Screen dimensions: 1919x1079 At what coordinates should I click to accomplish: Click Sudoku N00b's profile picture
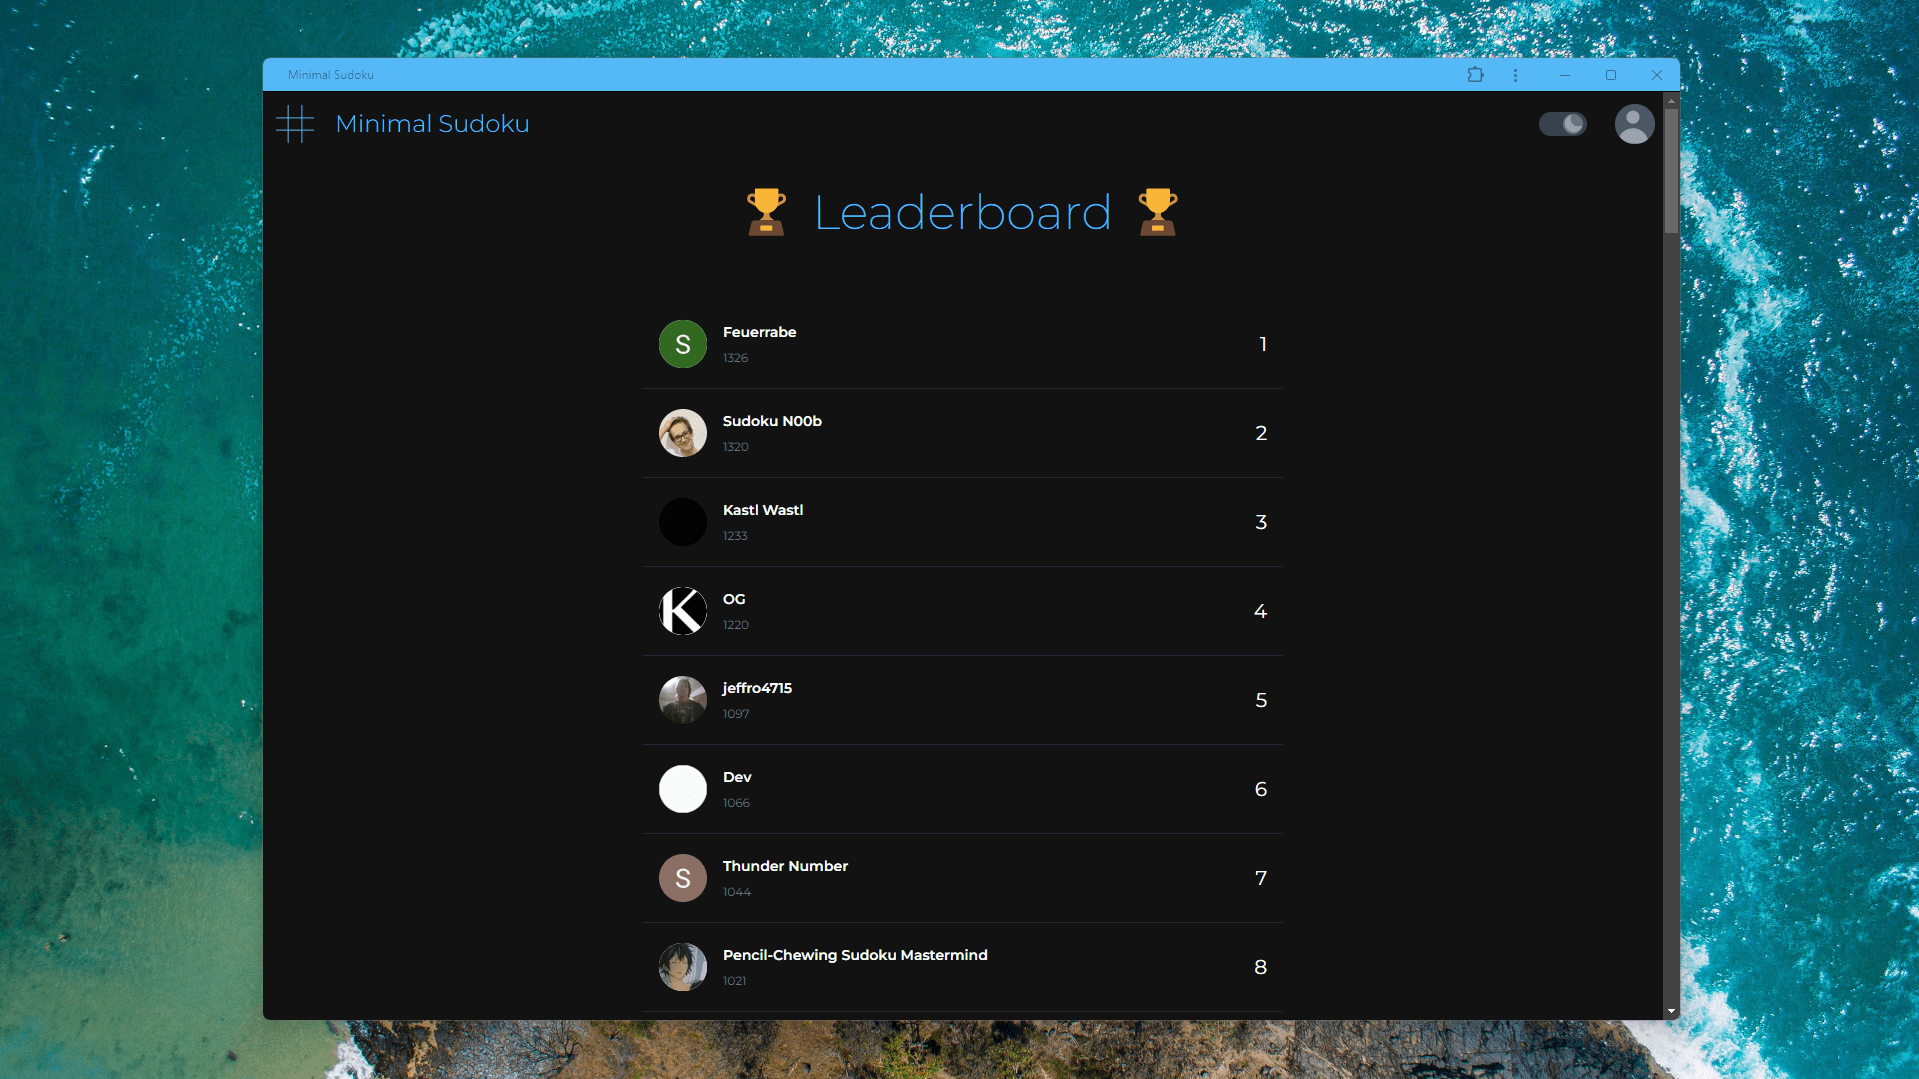pos(683,433)
